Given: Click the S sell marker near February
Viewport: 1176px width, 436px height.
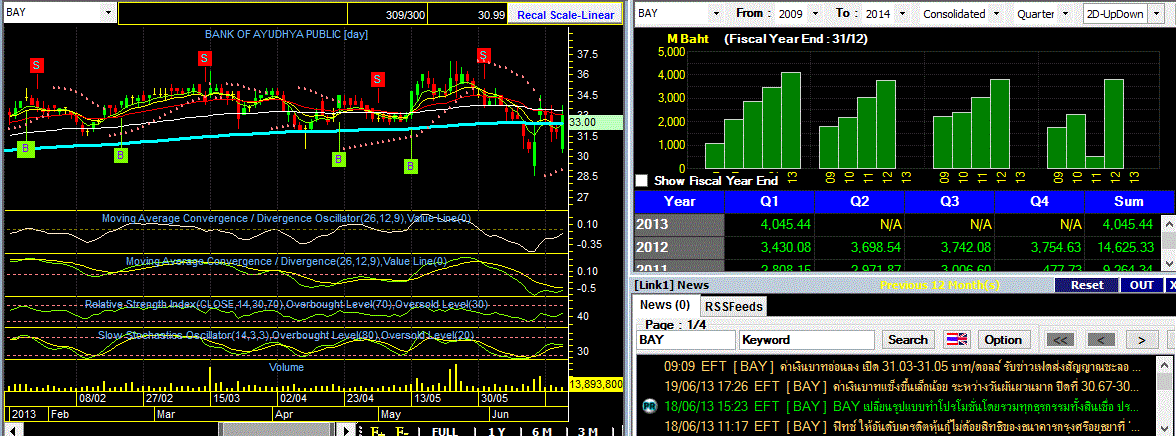Looking at the screenshot, I should [36, 65].
